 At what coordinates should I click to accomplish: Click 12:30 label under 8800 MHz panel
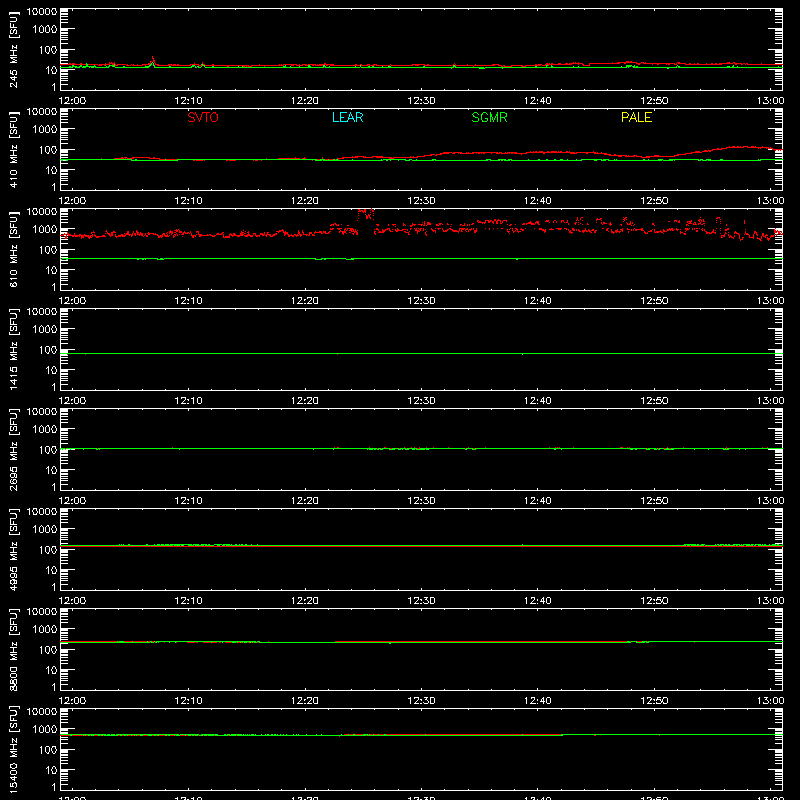[421, 701]
